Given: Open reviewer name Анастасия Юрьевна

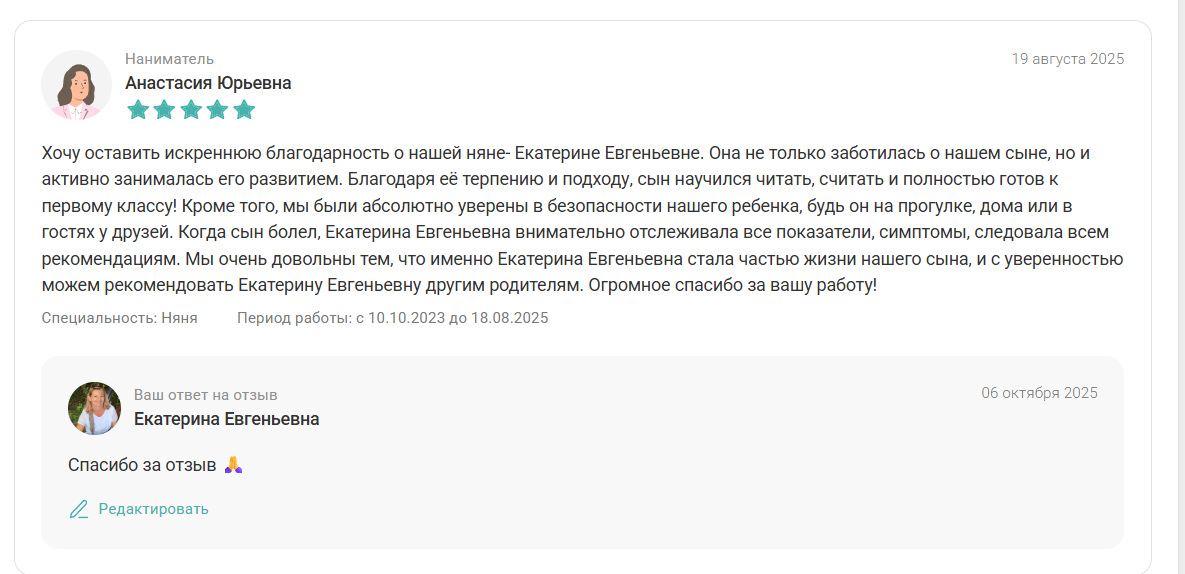Looking at the screenshot, I should [x=208, y=83].
